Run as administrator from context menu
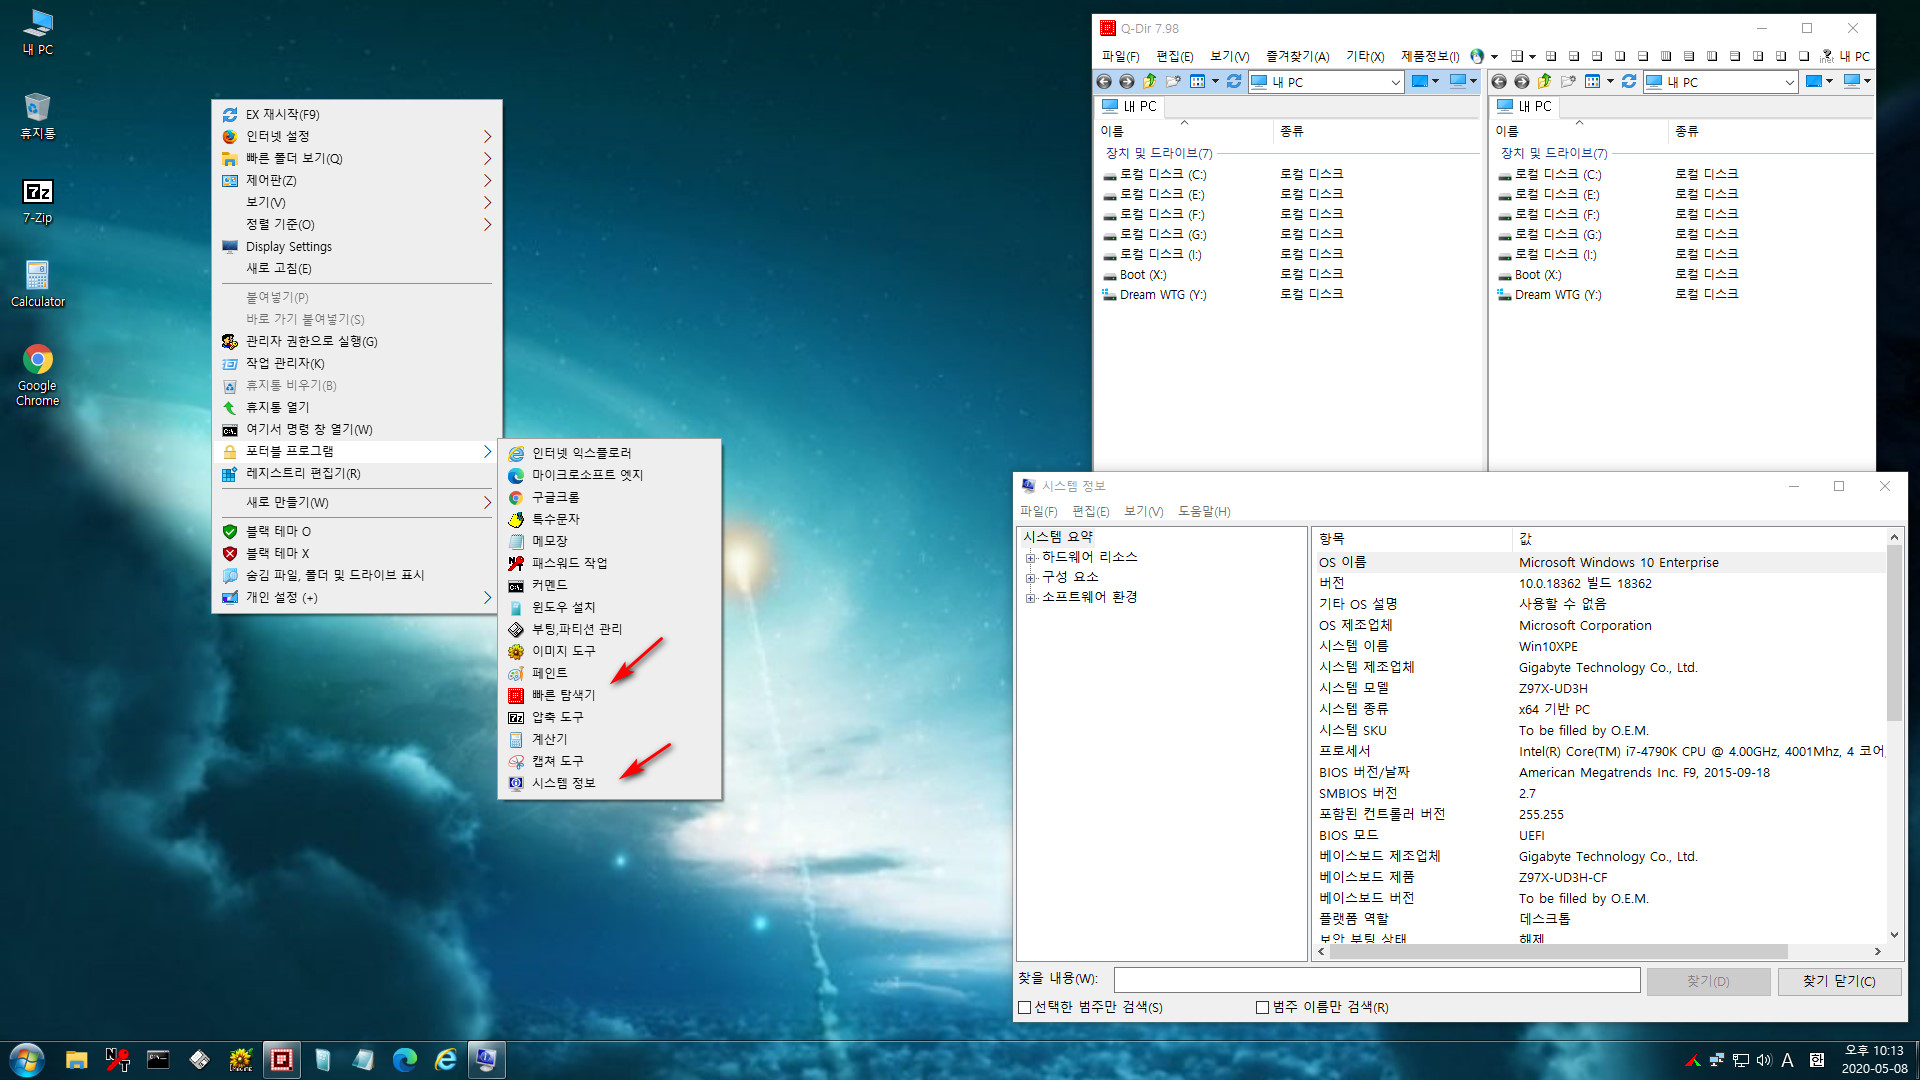 click(x=357, y=341)
